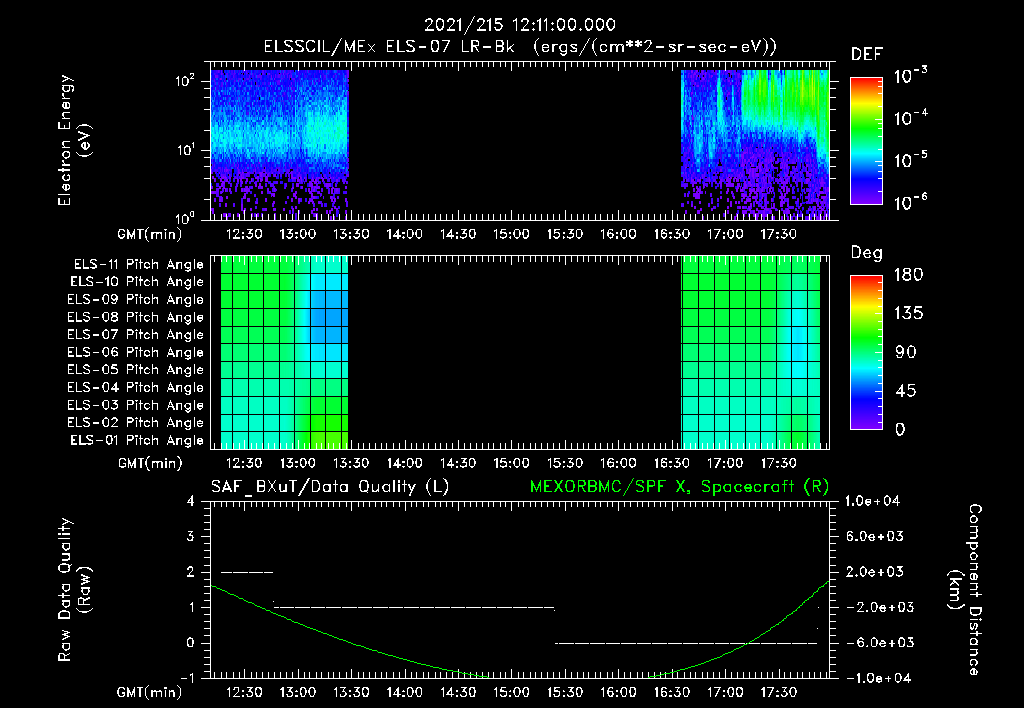The image size is (1024, 708).
Task: Click the 135 degree scale label
Action: (x=908, y=313)
